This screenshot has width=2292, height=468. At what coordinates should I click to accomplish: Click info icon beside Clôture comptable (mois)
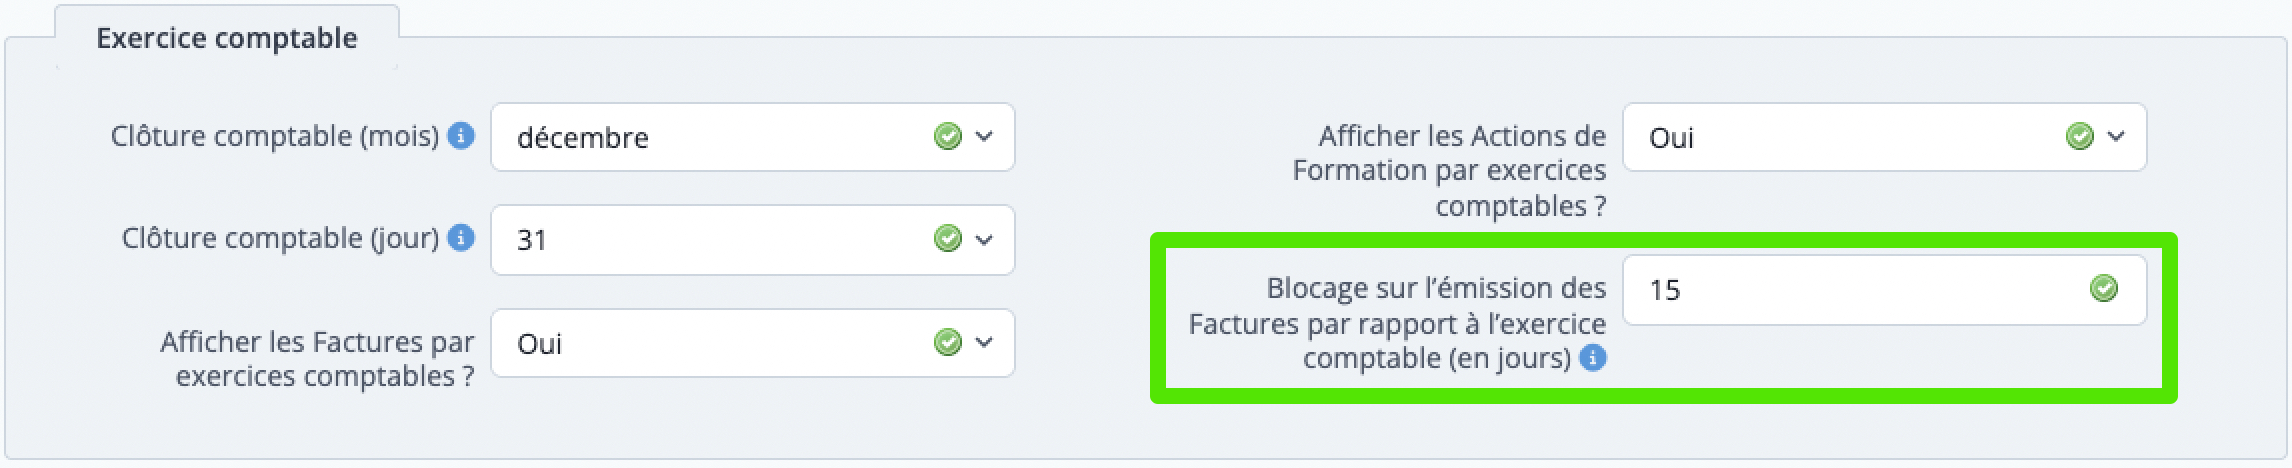coord(460,136)
